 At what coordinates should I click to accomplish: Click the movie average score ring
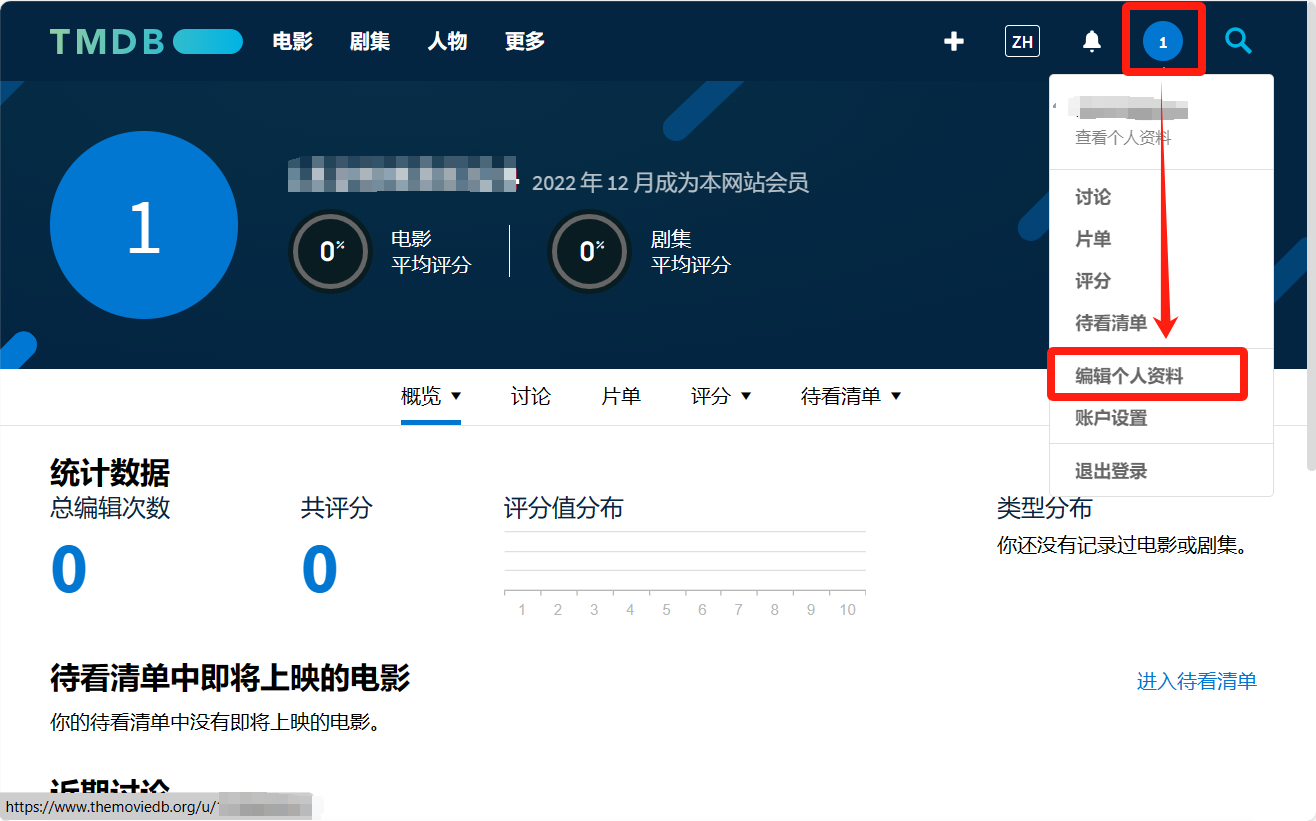click(x=328, y=251)
